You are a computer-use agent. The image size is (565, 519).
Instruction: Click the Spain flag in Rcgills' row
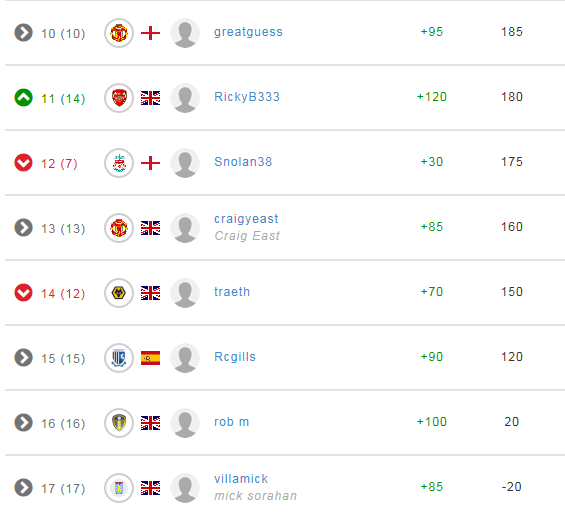click(x=150, y=358)
